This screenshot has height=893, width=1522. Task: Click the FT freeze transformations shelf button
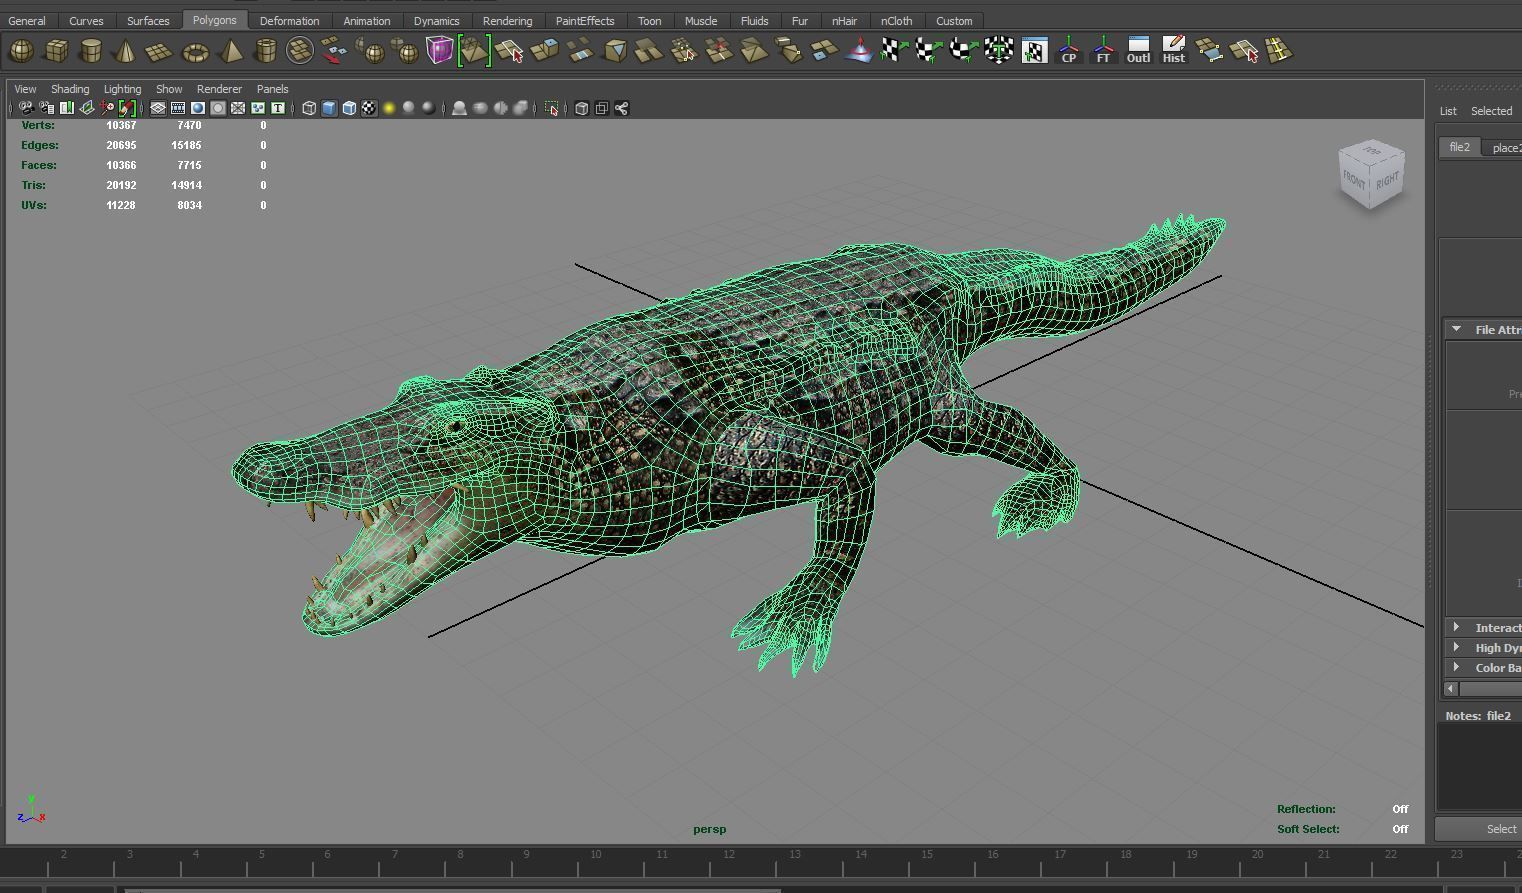(x=1103, y=50)
